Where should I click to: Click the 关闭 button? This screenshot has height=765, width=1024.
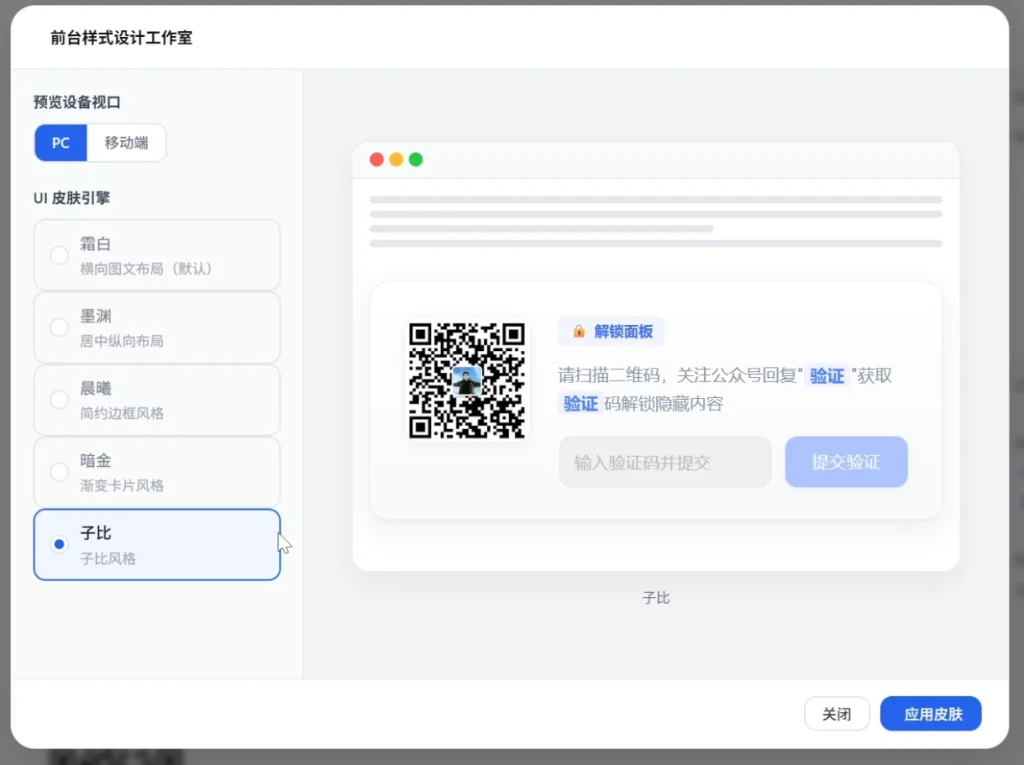(837, 713)
